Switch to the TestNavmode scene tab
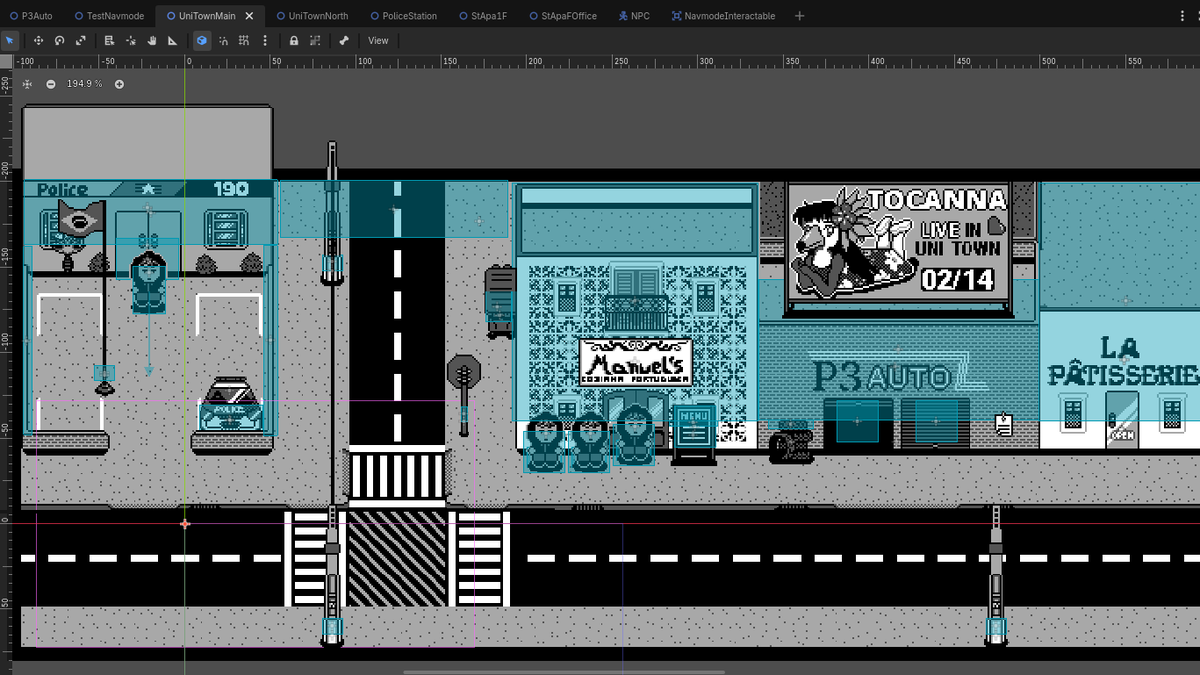1200x675 pixels. (x=109, y=16)
